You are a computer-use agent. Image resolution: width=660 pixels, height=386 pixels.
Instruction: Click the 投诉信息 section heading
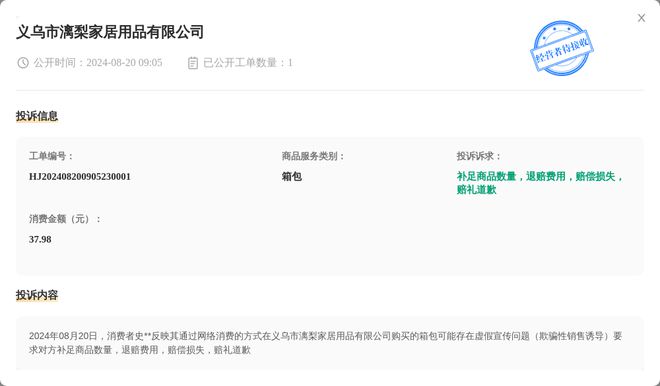click(x=37, y=116)
